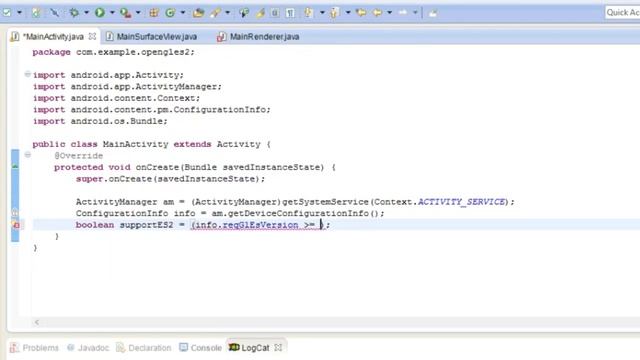
Task: Click the Run External Tools icon
Action: coord(126,13)
